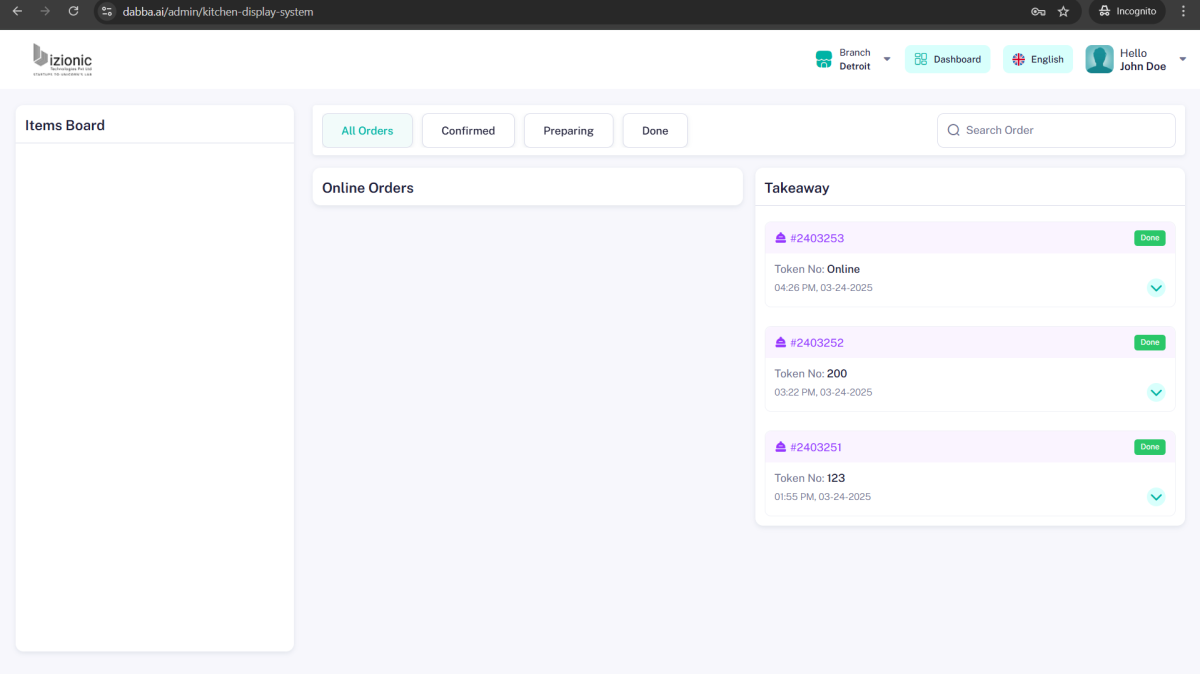Click the browser forward arrow
This screenshot has height=674, width=1200.
point(45,11)
